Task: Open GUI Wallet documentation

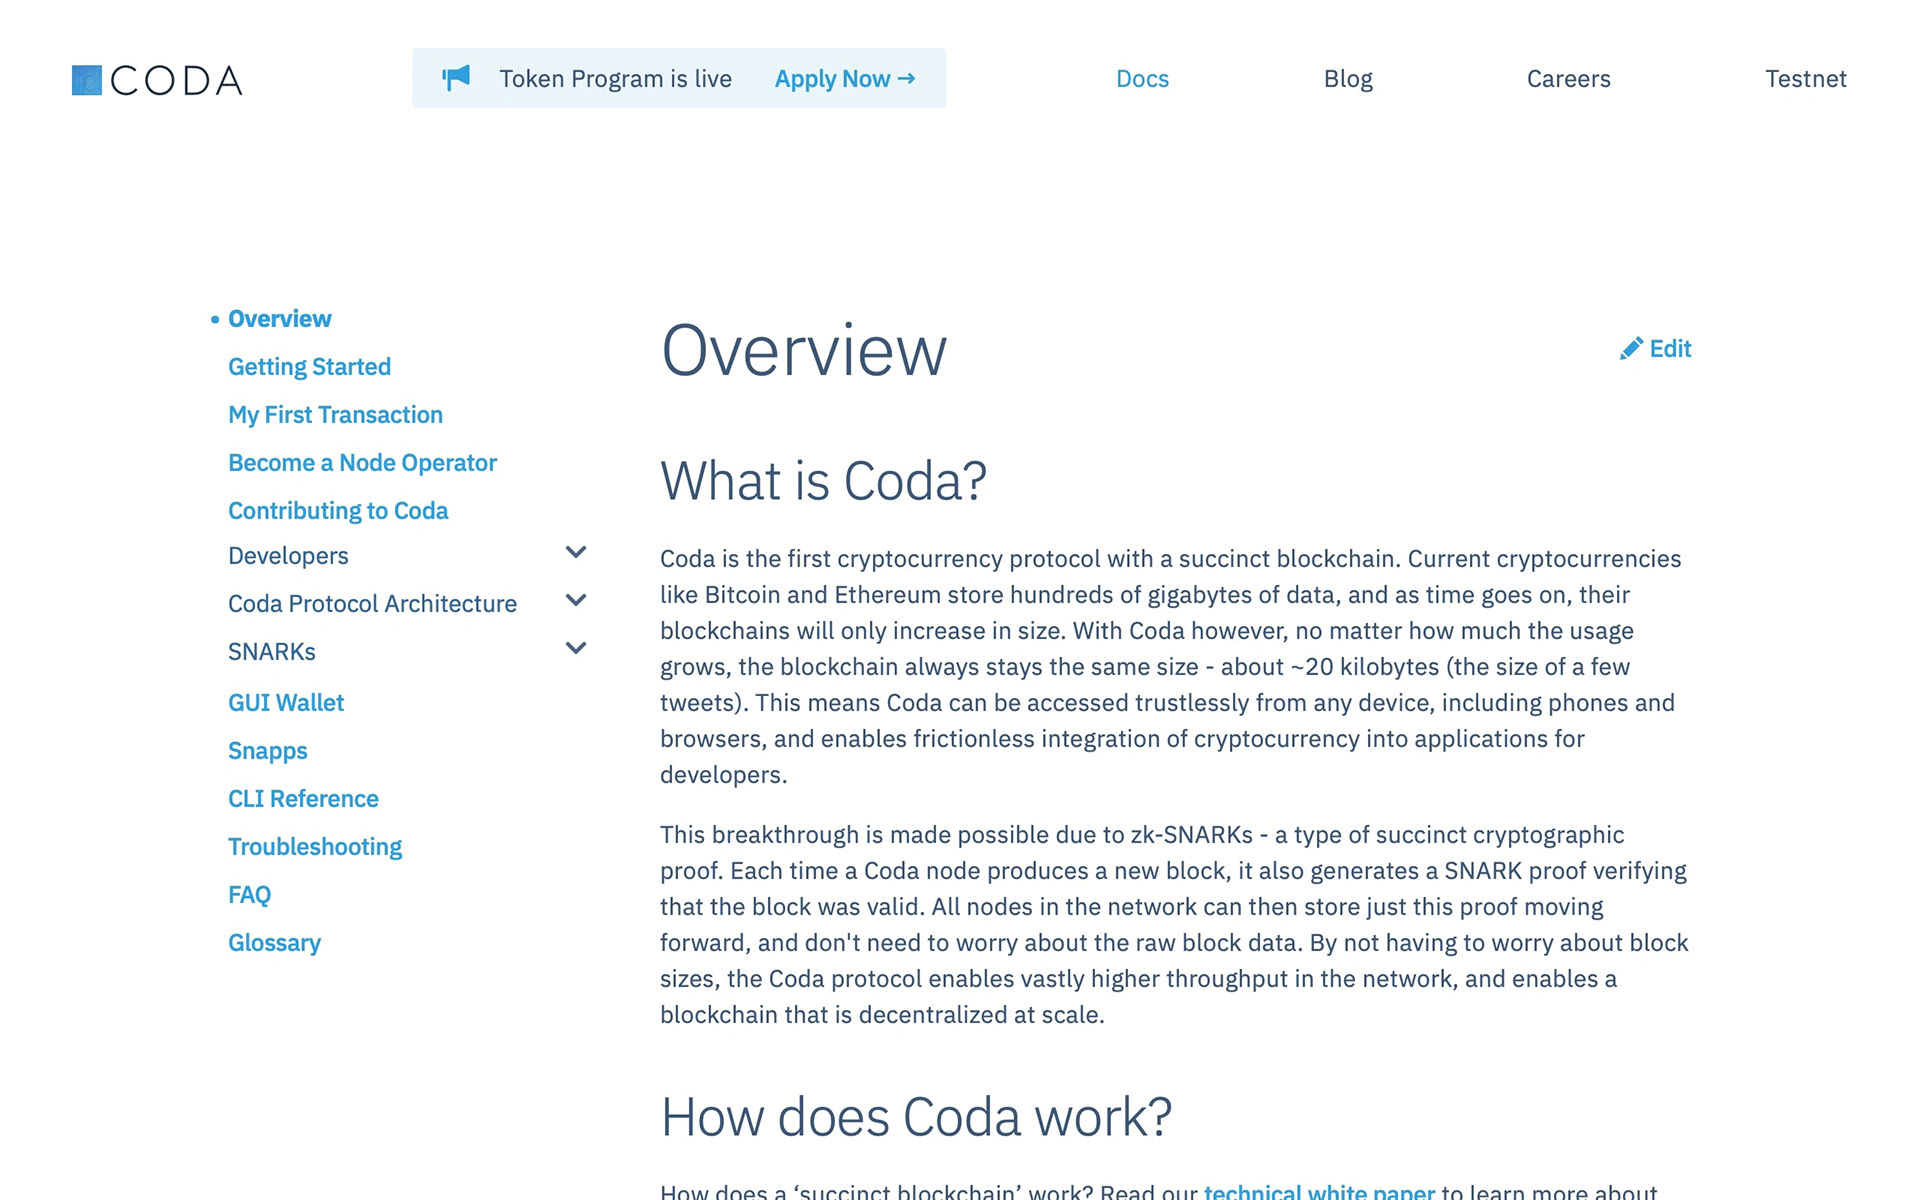Action: [286, 703]
